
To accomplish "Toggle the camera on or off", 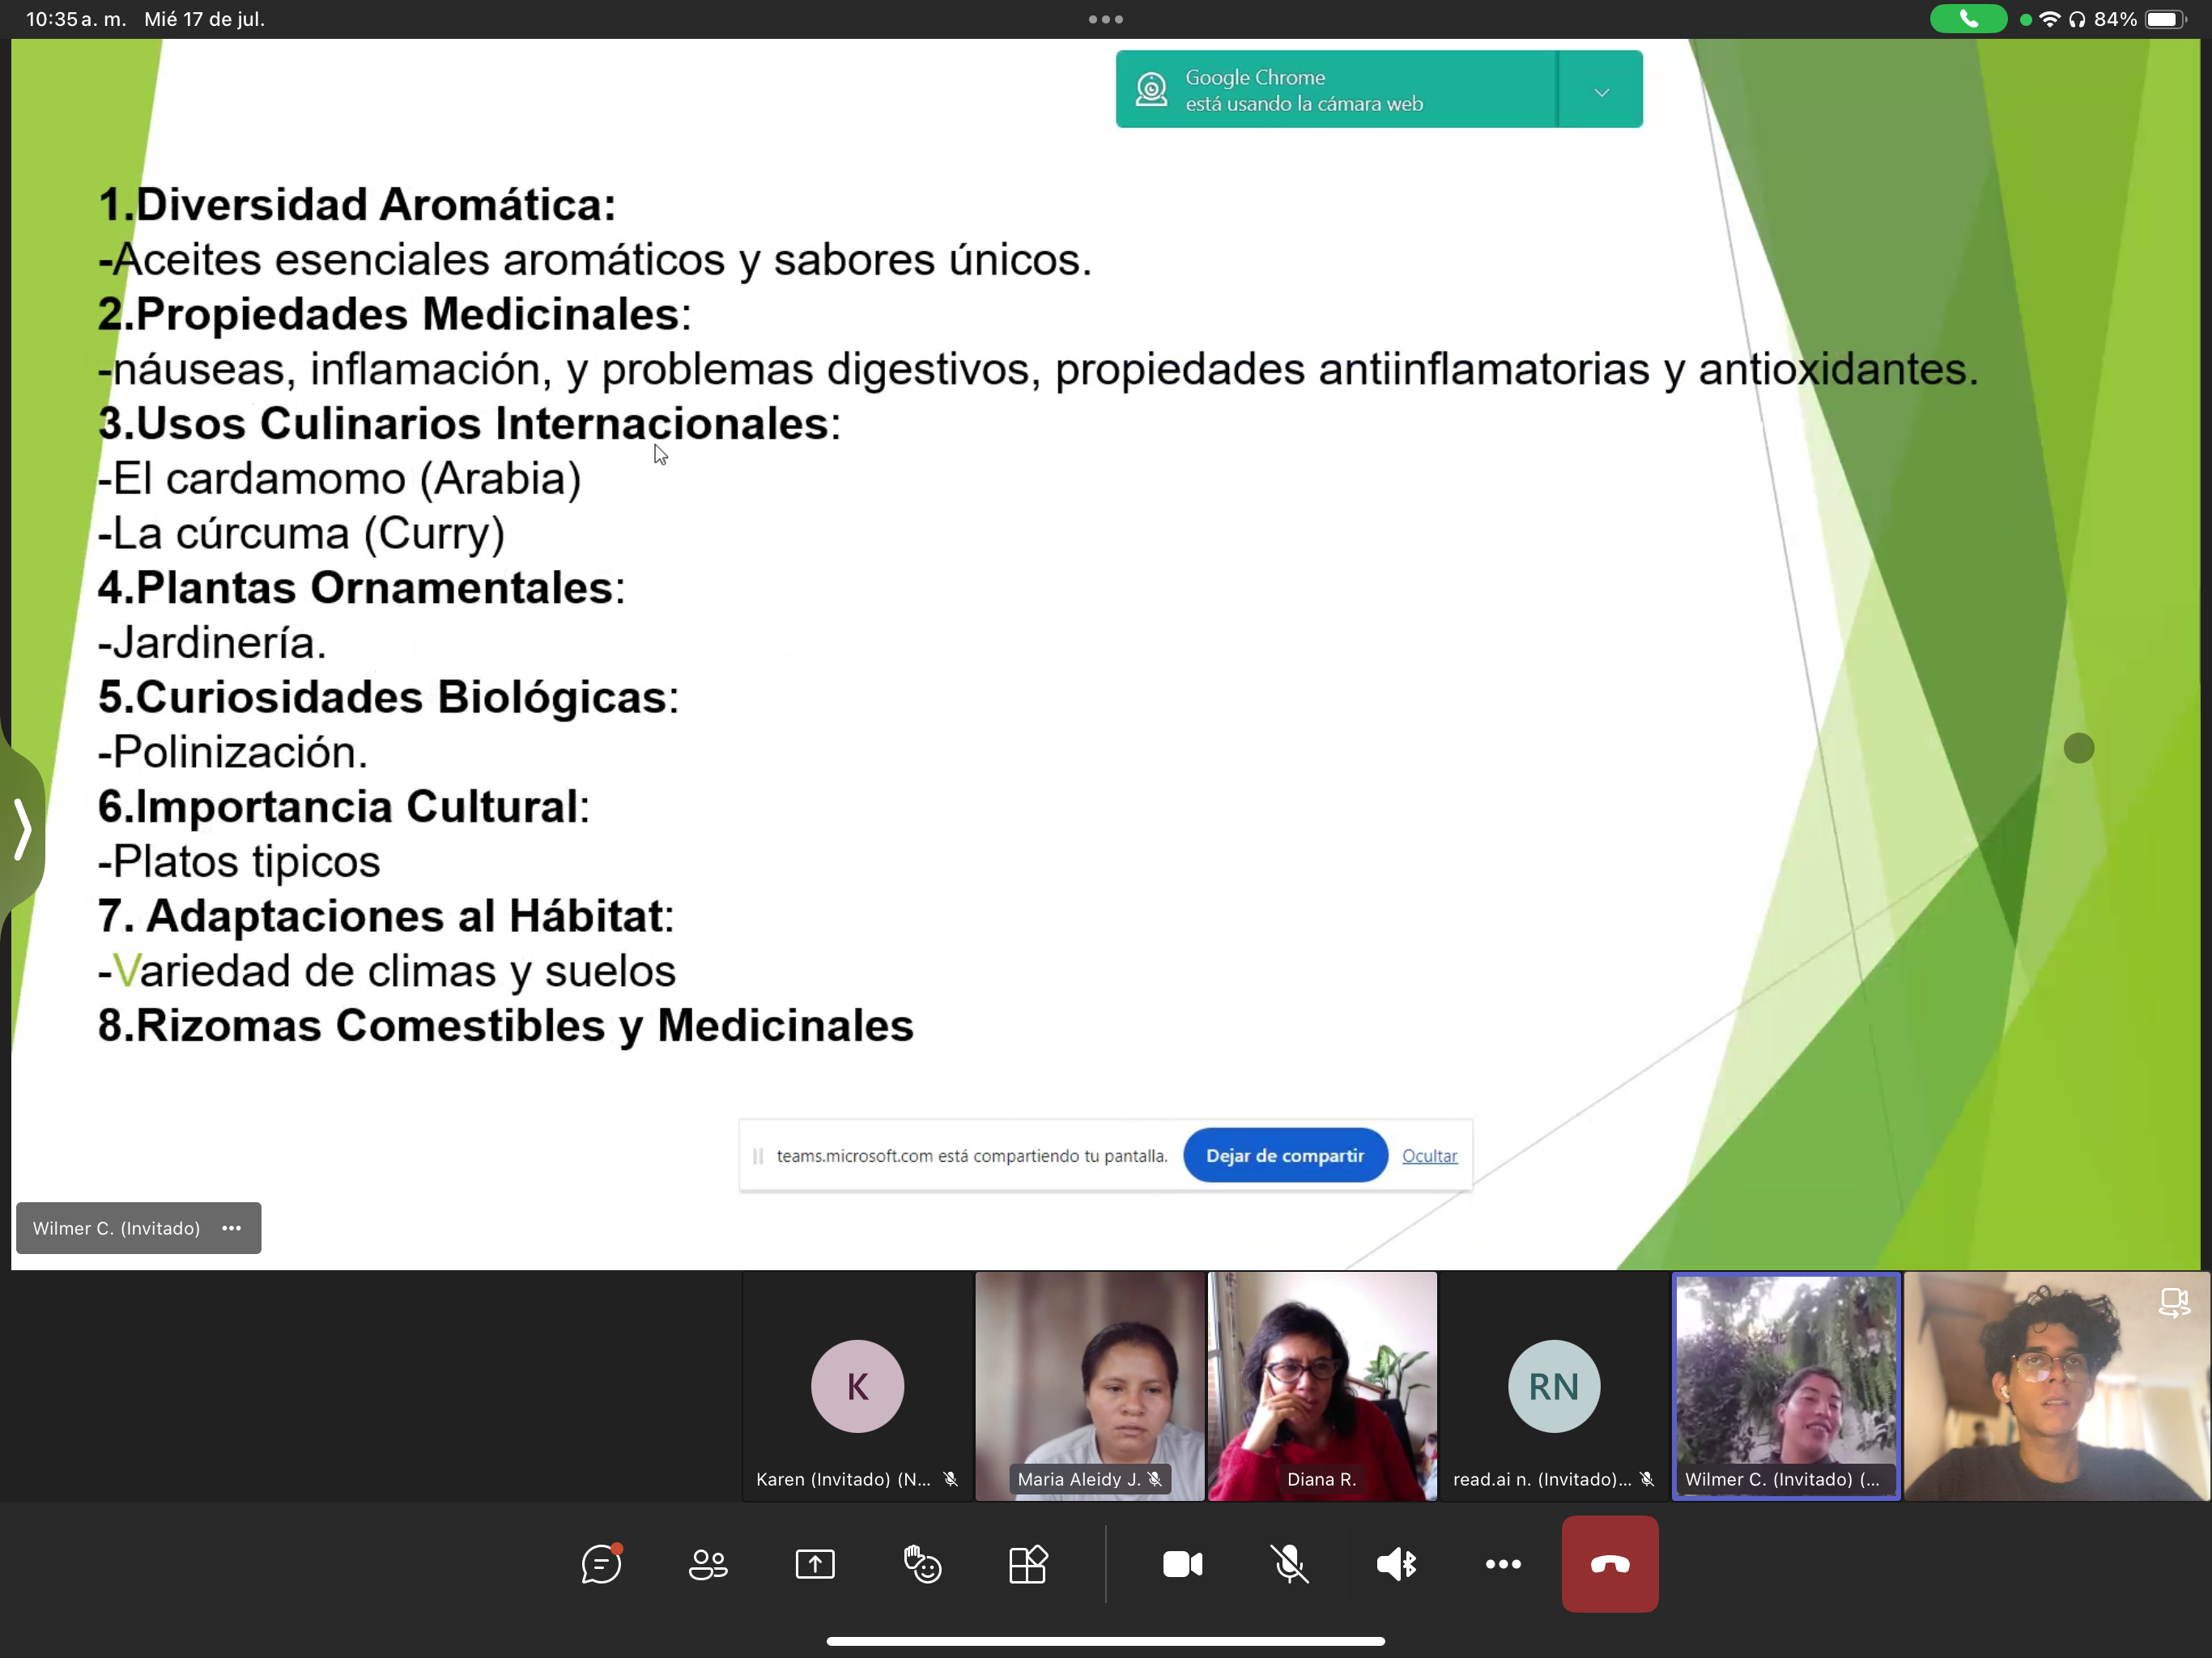I will 1182,1564.
